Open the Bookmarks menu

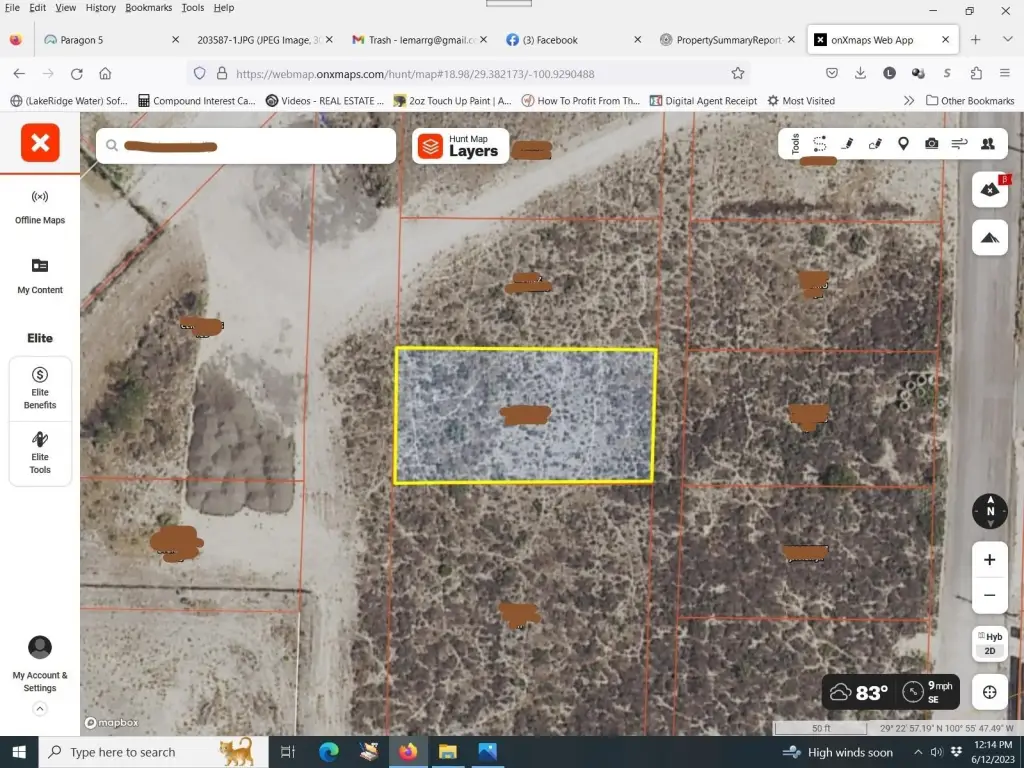coord(148,7)
